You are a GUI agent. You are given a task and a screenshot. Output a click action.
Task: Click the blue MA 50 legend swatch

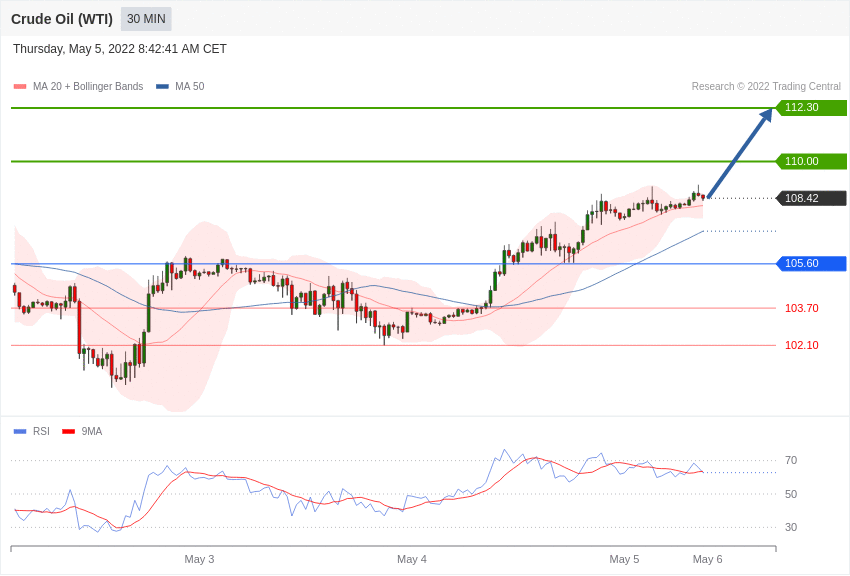pyautogui.click(x=162, y=87)
